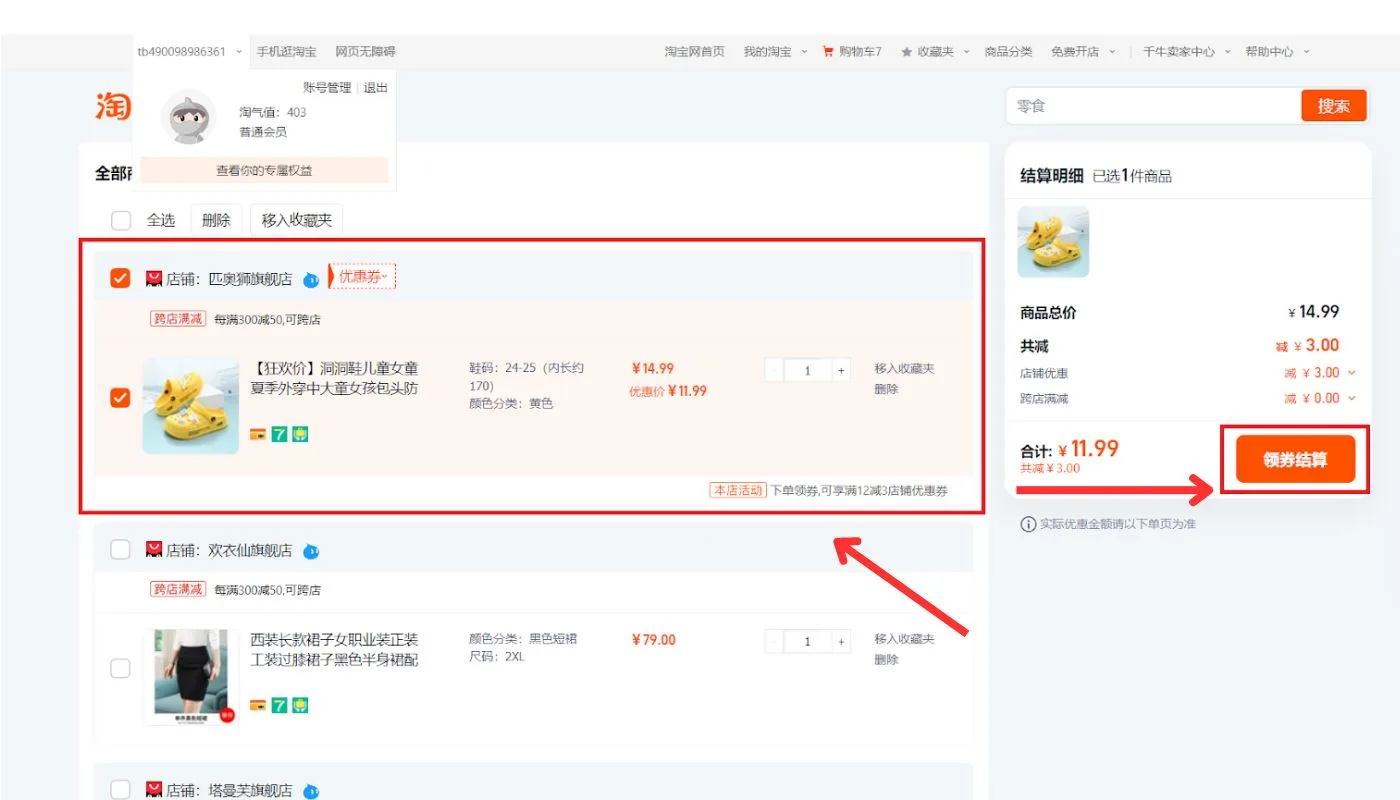Click the orange 领券结算 checkout button

coord(1295,459)
